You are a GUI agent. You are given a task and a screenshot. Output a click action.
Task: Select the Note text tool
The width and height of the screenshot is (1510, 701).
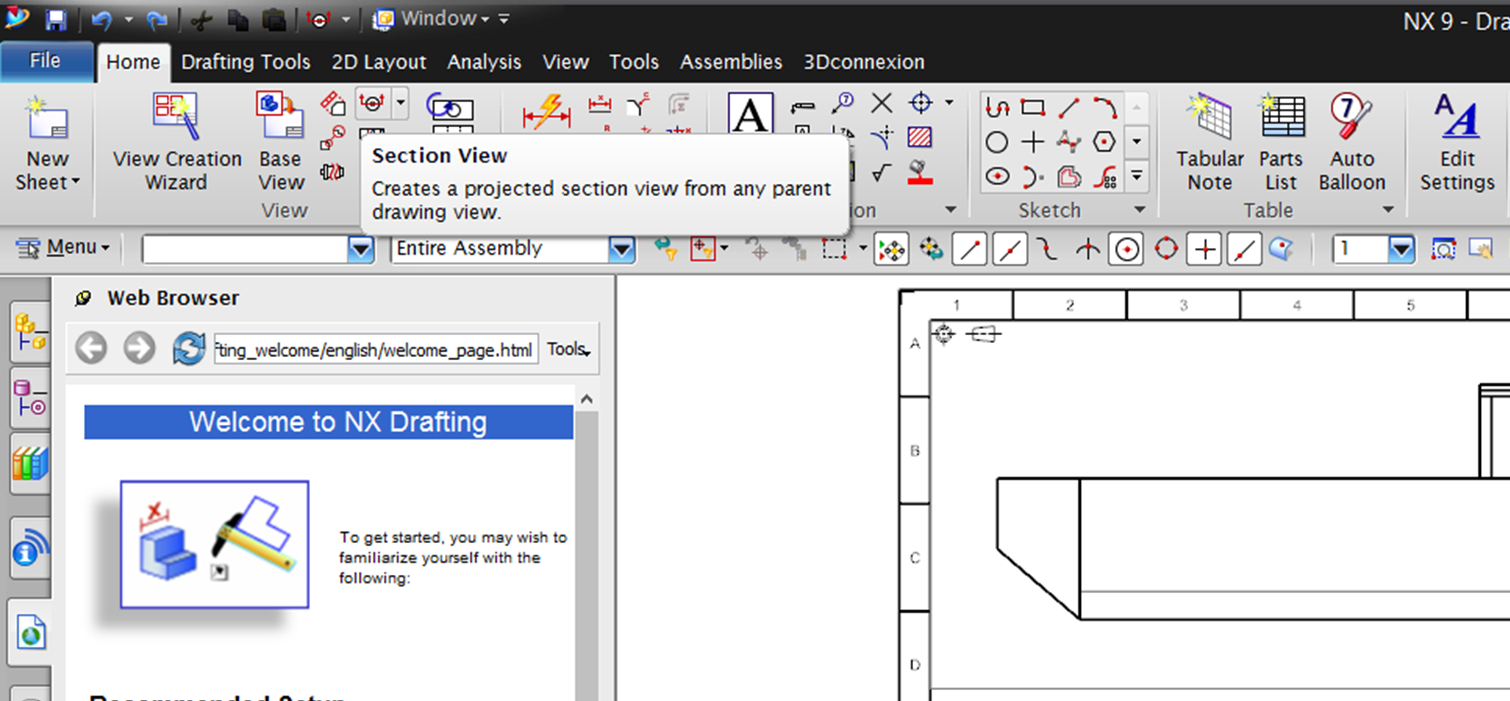tap(750, 114)
